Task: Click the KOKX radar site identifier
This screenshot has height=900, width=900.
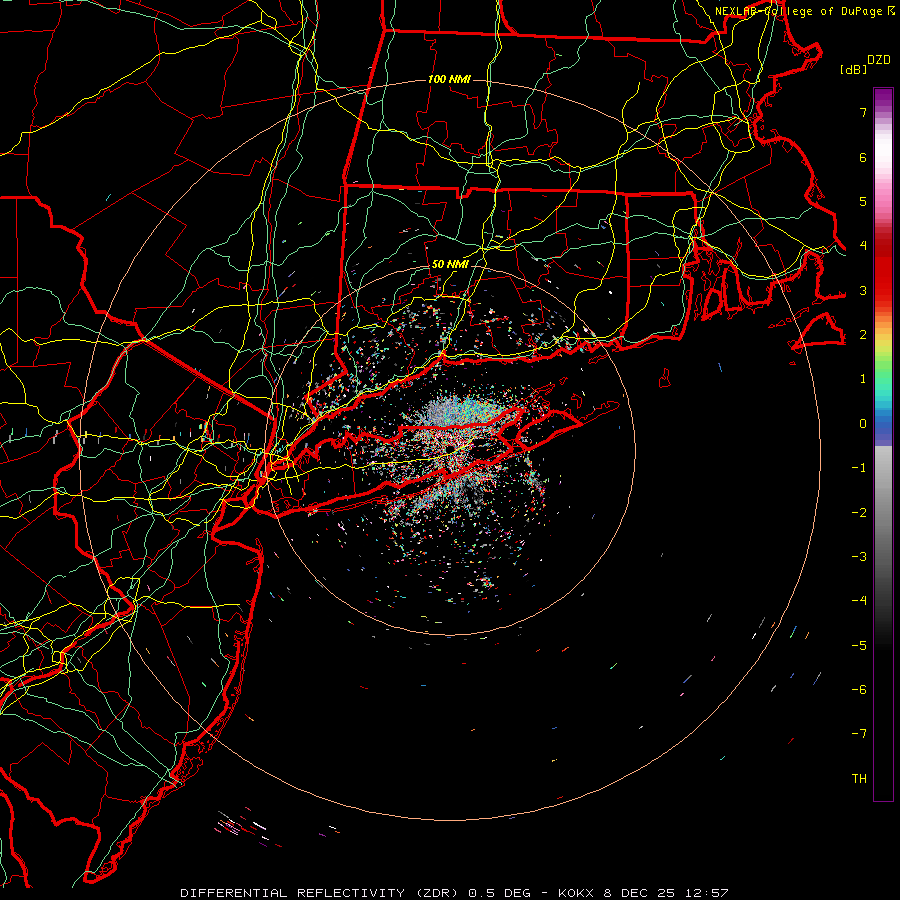Action: coord(578,893)
